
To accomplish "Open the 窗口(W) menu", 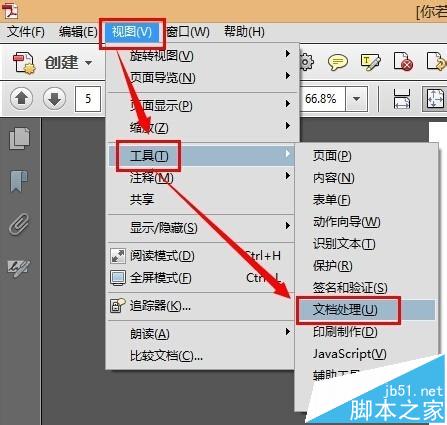I will click(x=188, y=32).
